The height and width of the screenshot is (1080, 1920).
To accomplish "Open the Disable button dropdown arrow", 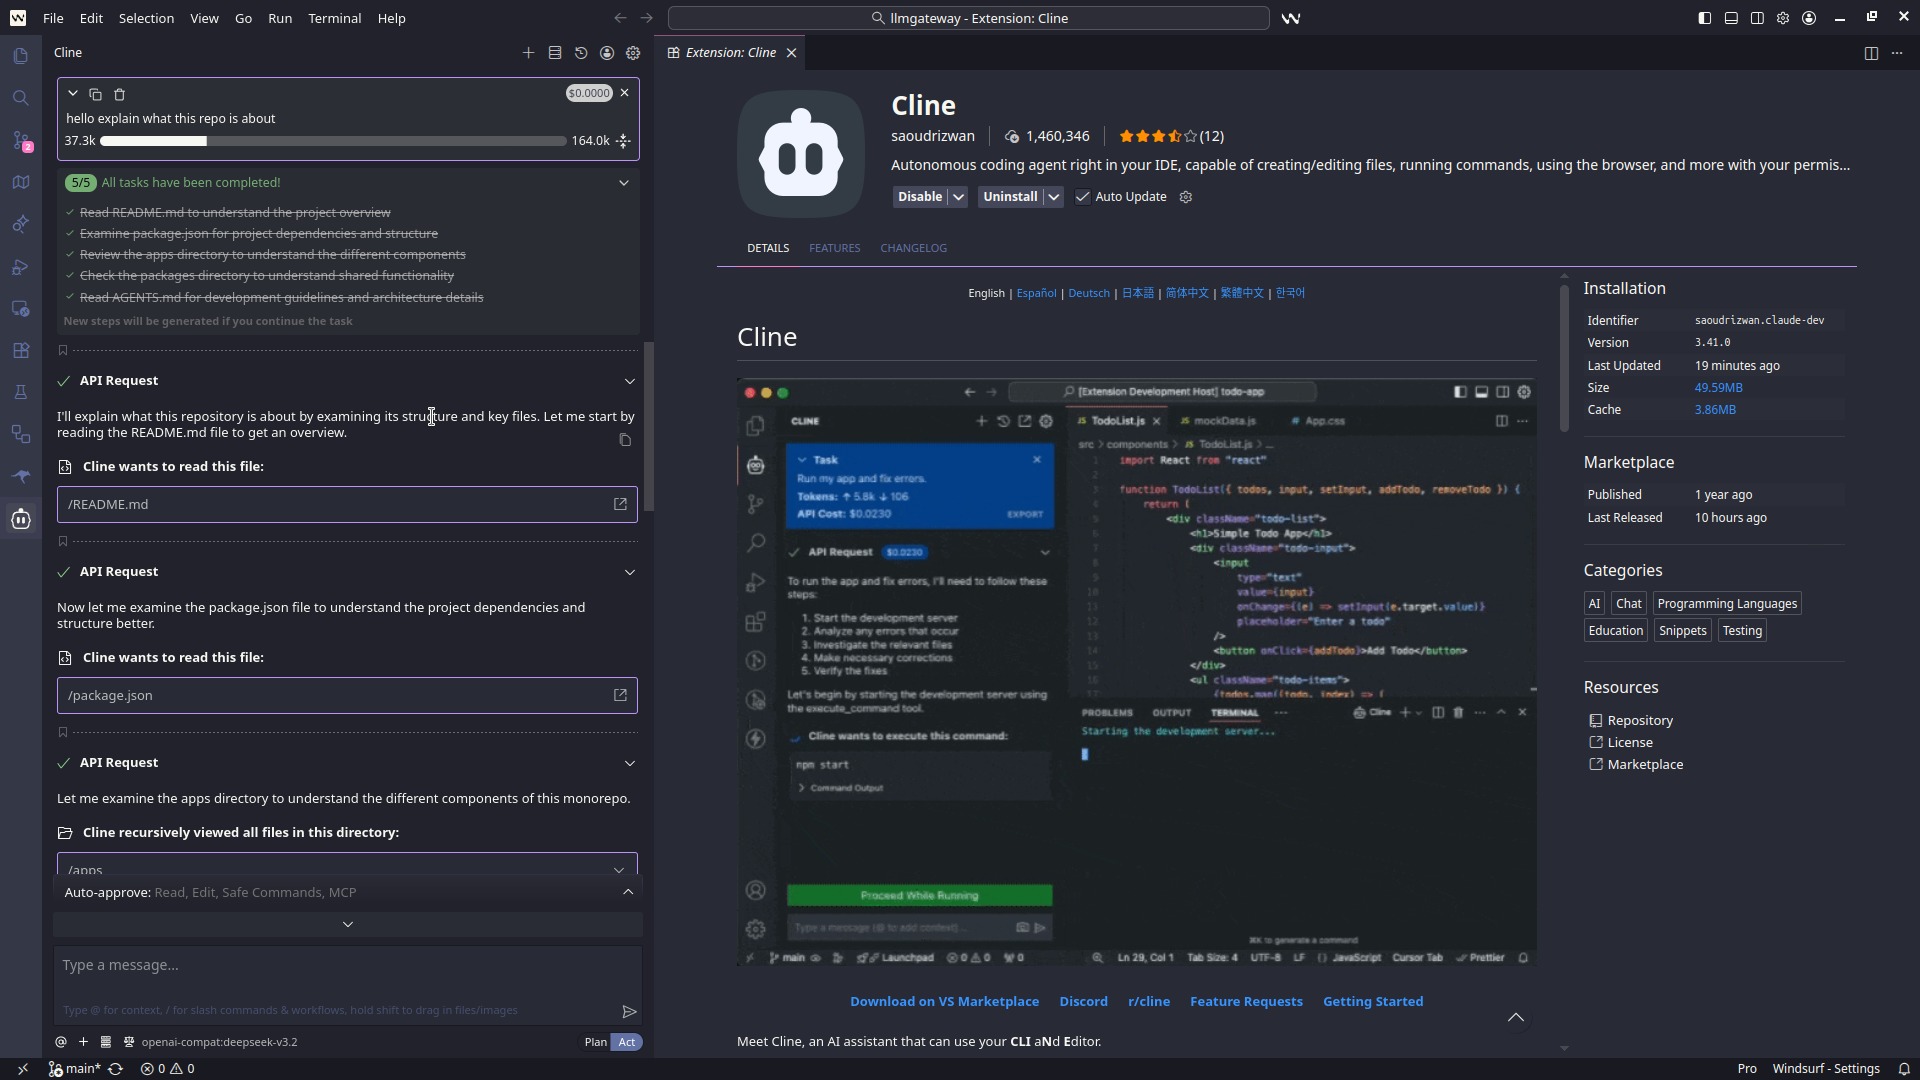I will tap(958, 197).
